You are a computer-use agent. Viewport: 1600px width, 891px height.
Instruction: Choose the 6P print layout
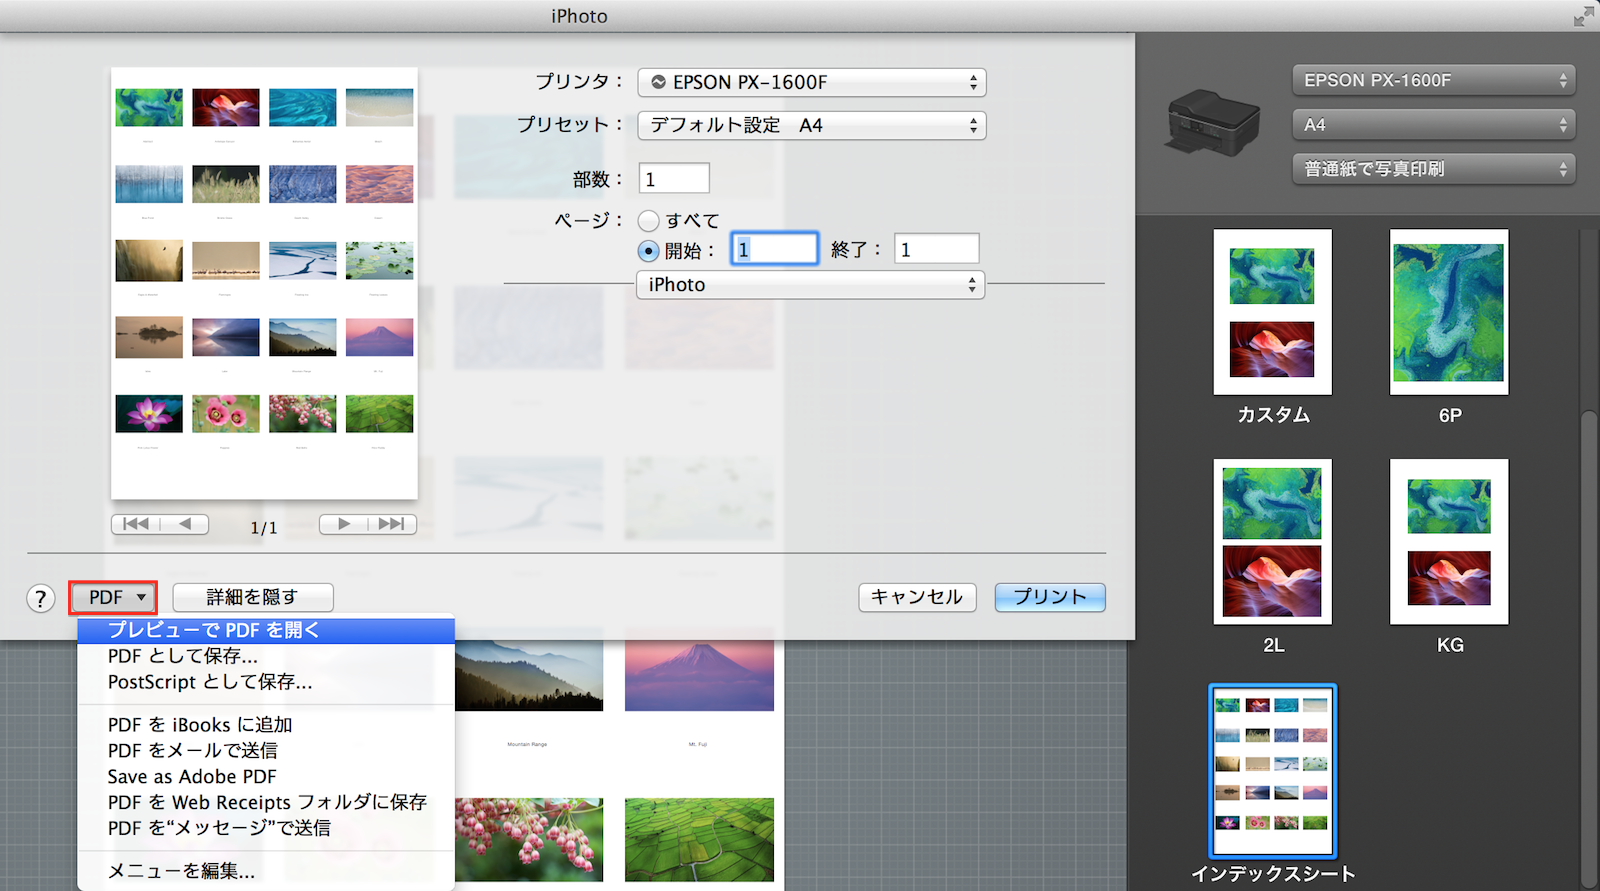point(1449,312)
